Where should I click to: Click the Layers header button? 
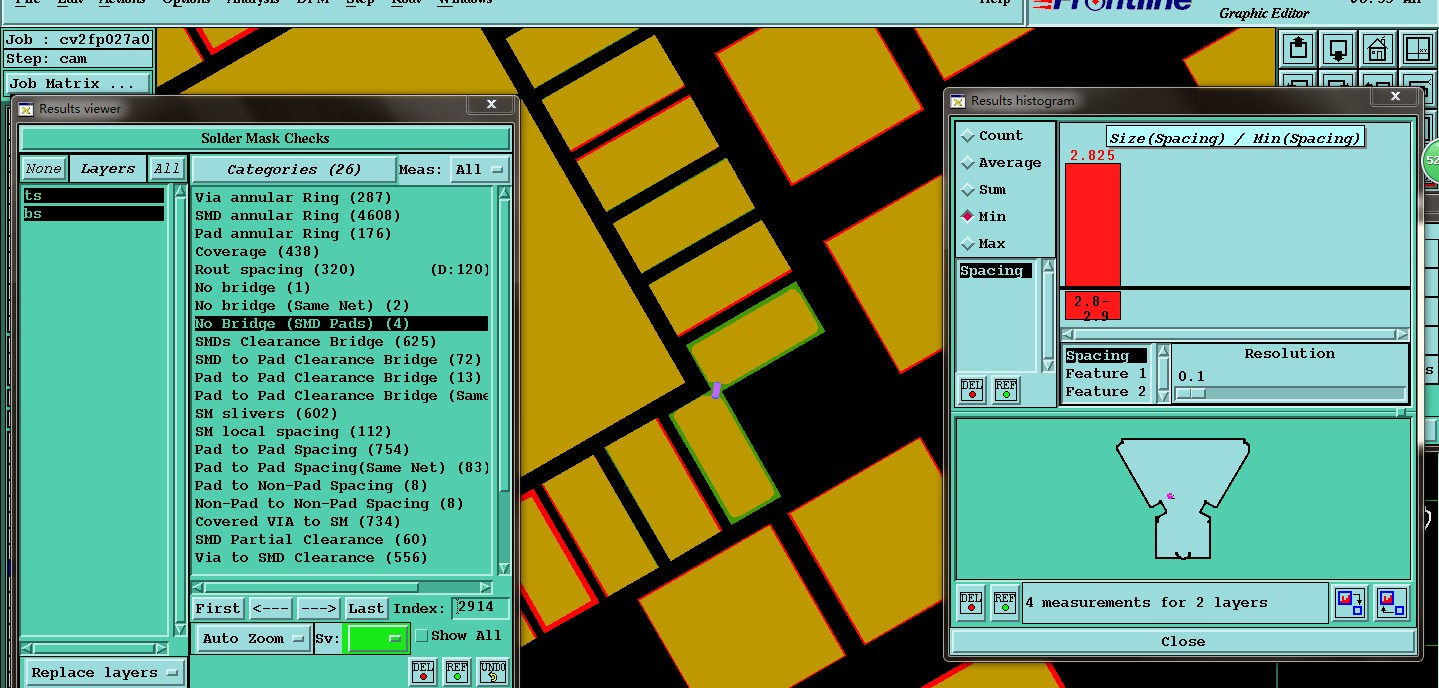pyautogui.click(x=107, y=169)
